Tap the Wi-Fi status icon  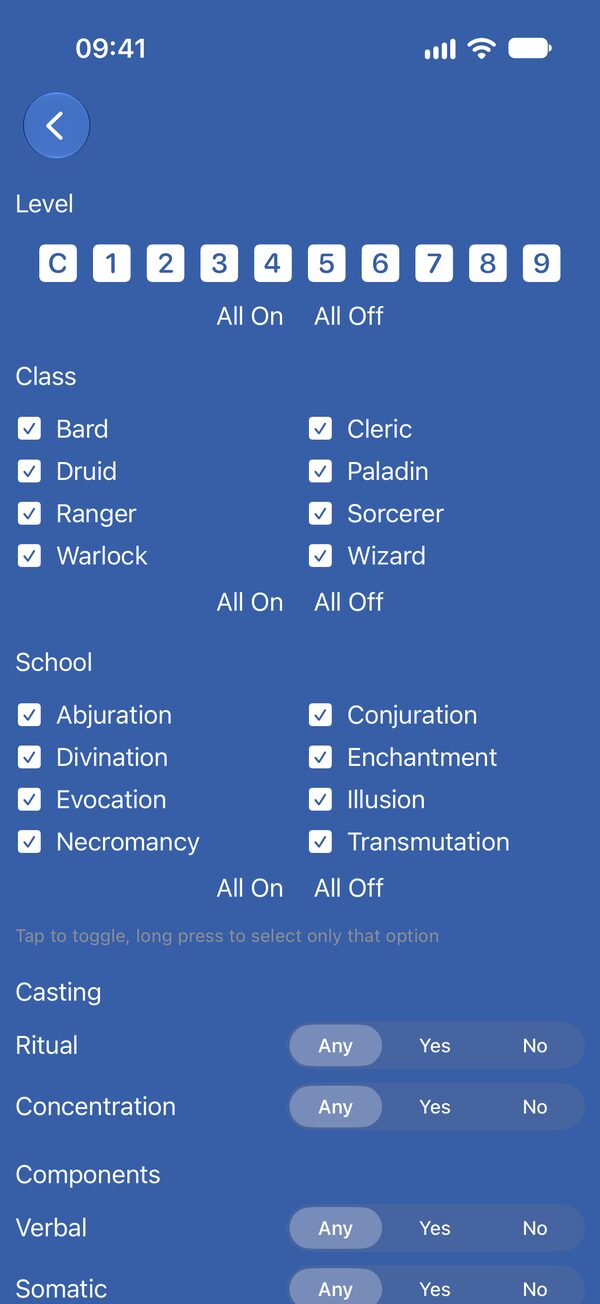(x=482, y=48)
